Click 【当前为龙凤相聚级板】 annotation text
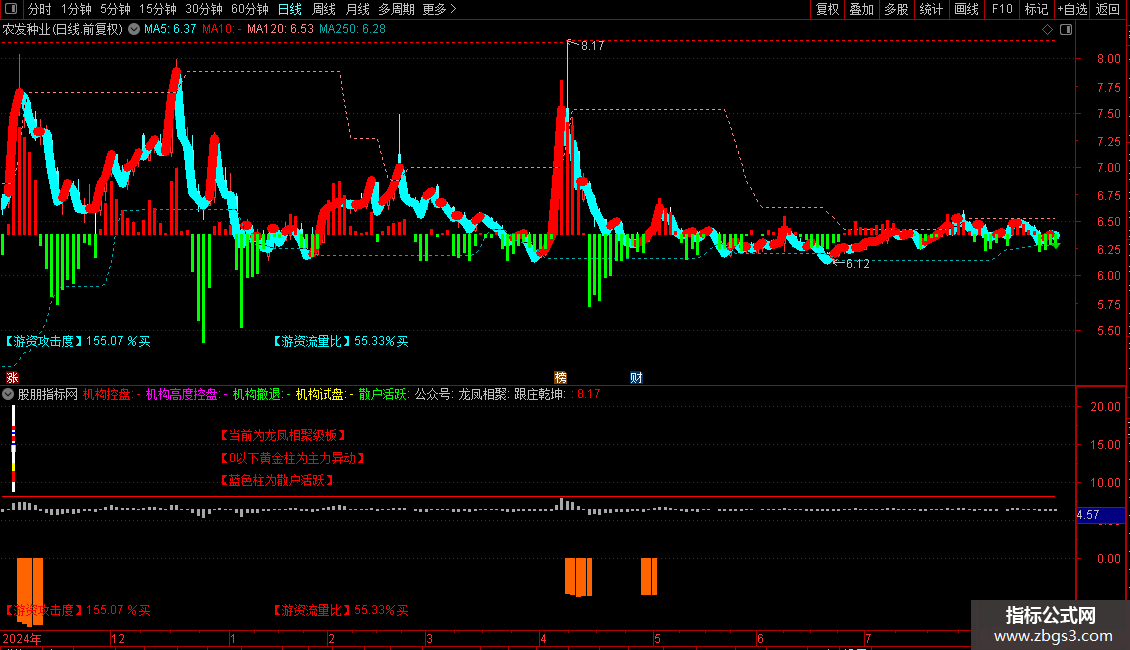This screenshot has height=650, width=1130. 283,435
